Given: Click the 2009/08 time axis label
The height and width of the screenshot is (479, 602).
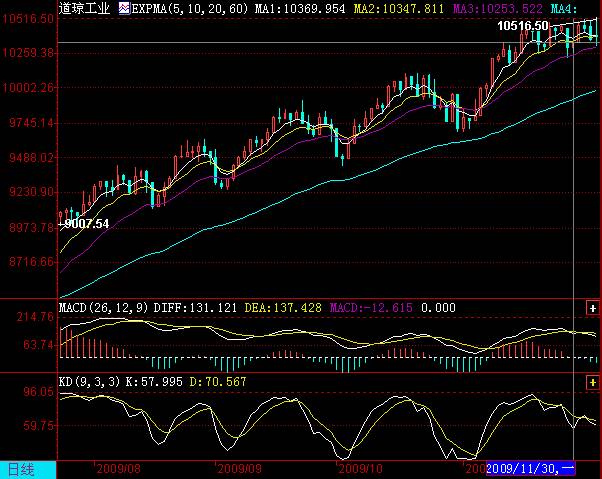Looking at the screenshot, I should [x=118, y=468].
